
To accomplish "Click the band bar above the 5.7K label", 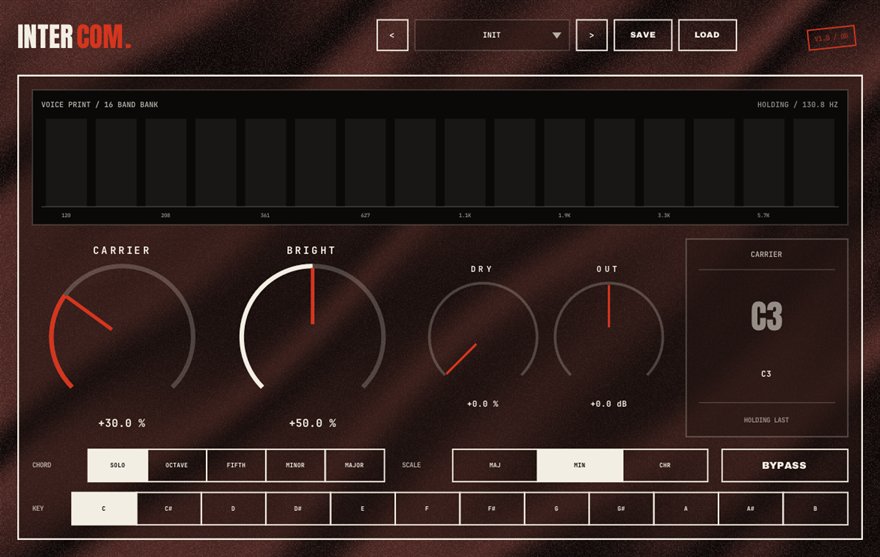I will click(764, 162).
